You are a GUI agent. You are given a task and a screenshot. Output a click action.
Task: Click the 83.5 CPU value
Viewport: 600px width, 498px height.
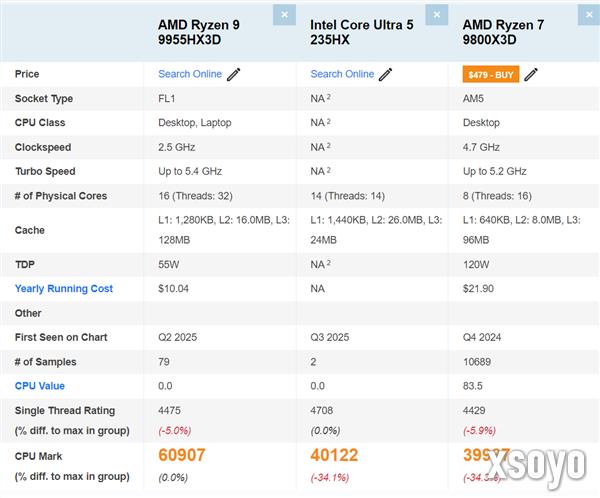pyautogui.click(x=473, y=386)
